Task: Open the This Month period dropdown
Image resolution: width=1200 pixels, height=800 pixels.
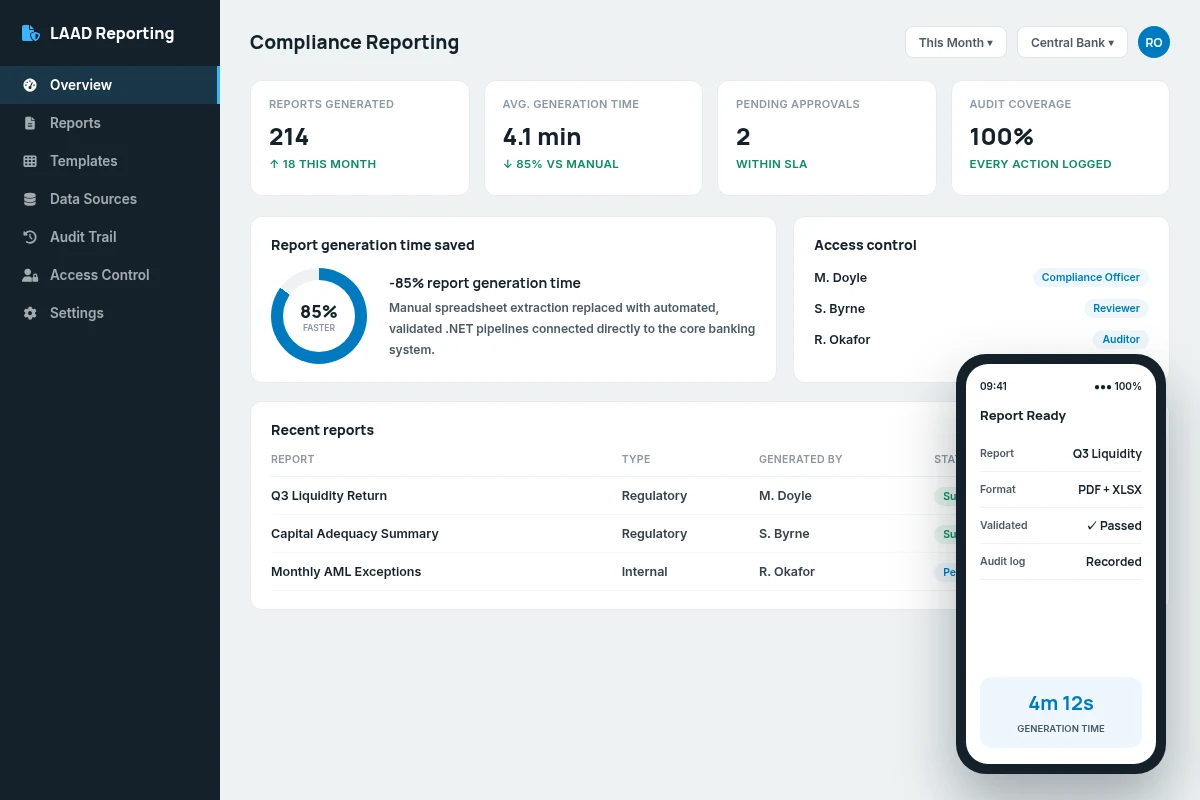Action: 956,42
